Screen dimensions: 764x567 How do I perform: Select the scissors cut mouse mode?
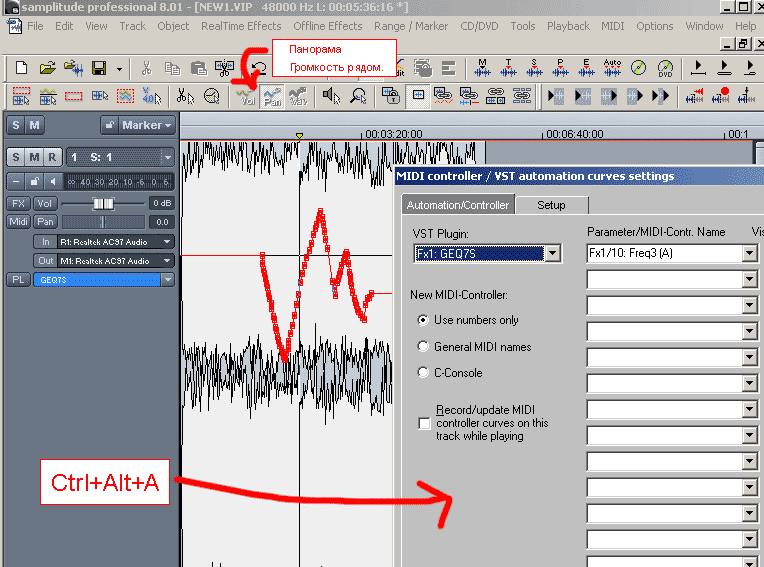click(x=185, y=96)
